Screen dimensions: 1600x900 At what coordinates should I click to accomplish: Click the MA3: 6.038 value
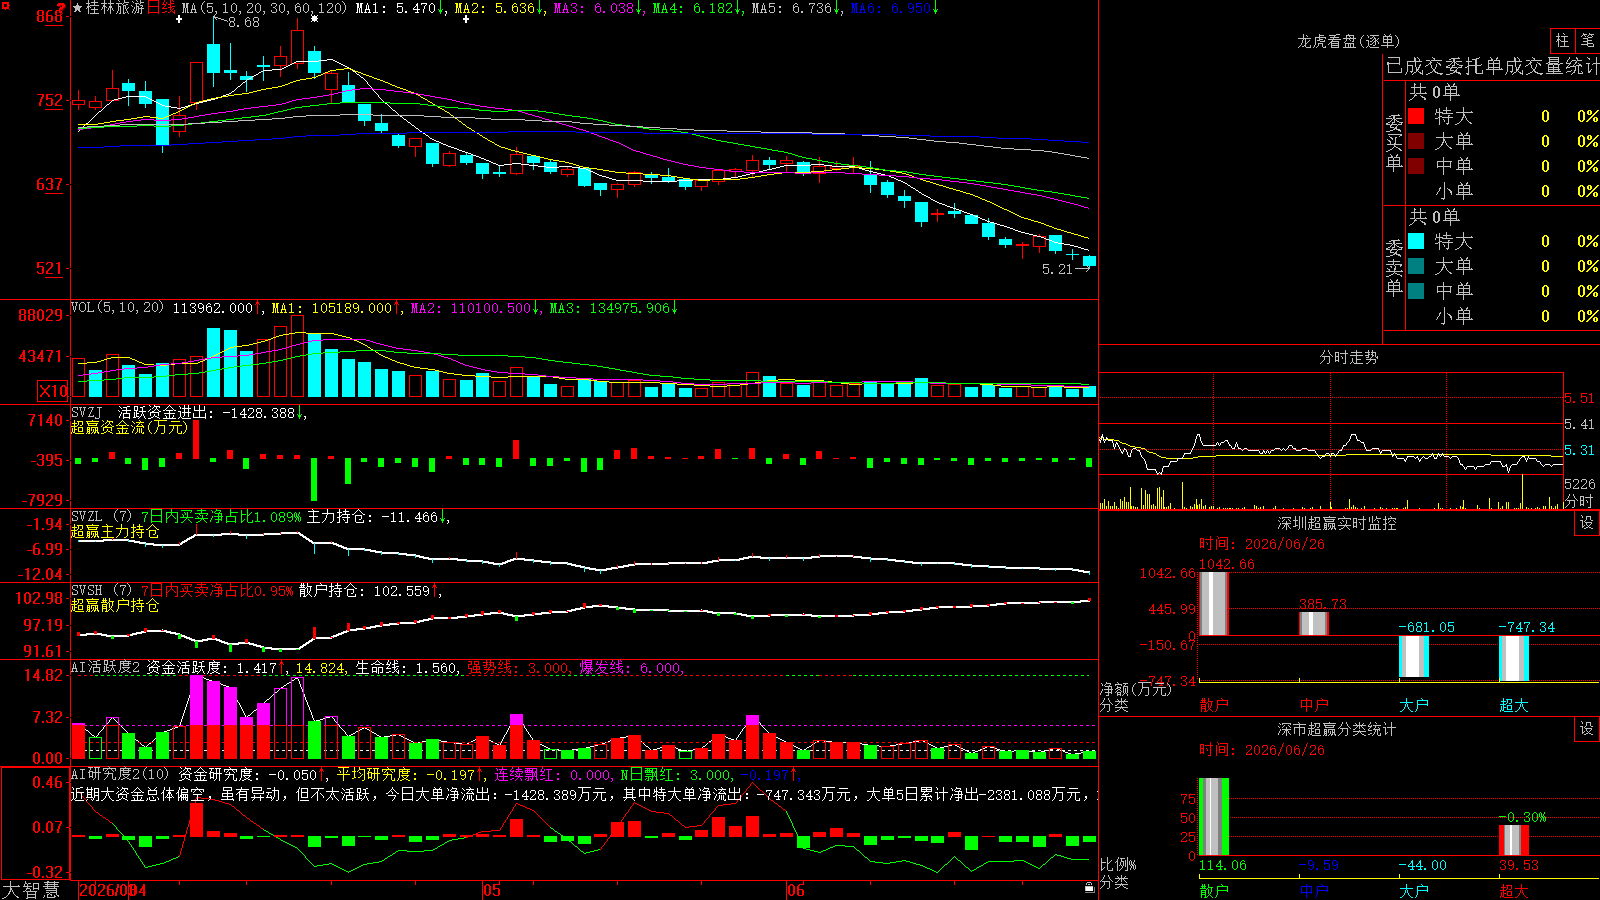(x=597, y=8)
